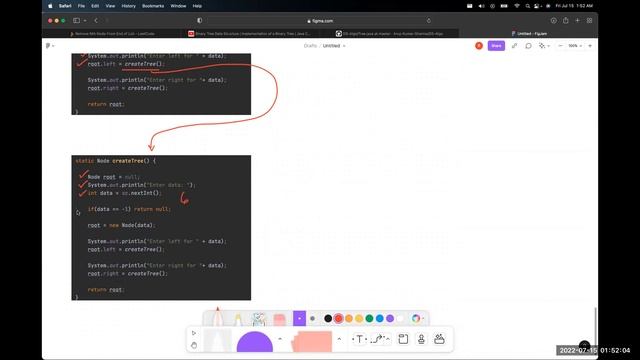Pick the orange marker color
This screenshot has height=360, width=640.
tap(349, 318)
